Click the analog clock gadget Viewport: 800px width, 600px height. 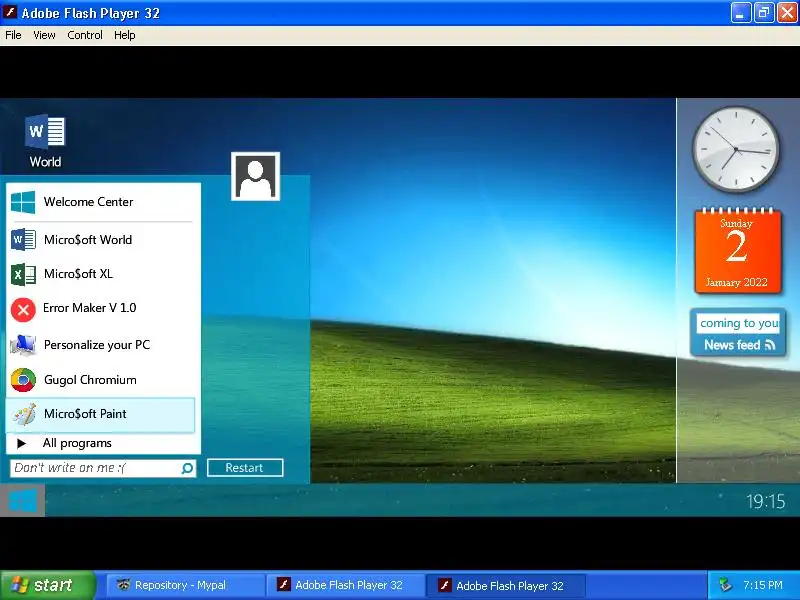tap(736, 149)
